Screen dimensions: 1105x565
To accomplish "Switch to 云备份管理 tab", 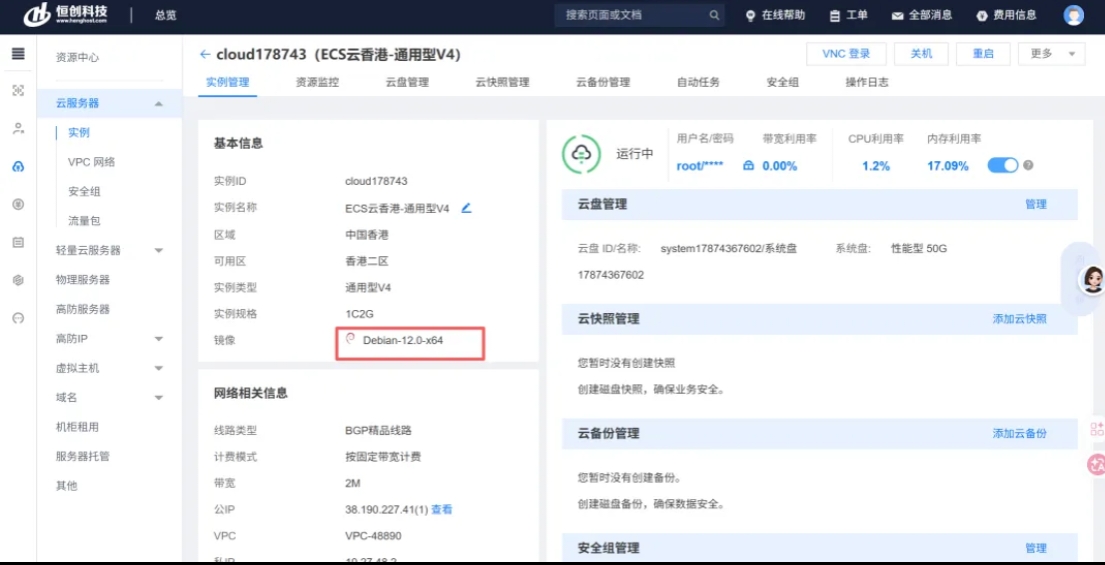I will pos(603,82).
